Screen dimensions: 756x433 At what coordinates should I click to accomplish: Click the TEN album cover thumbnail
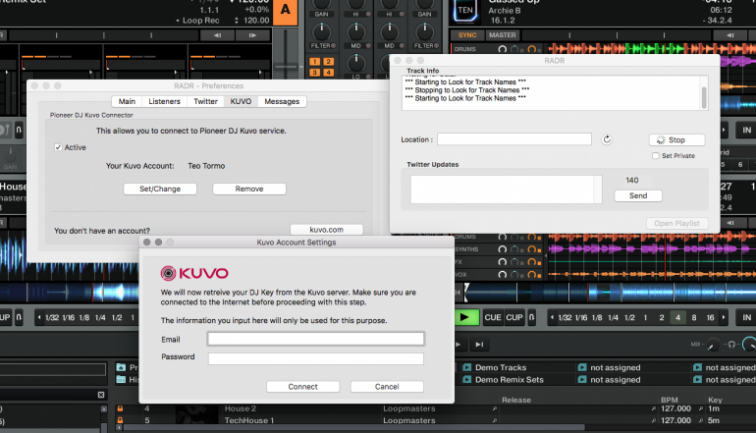465,11
